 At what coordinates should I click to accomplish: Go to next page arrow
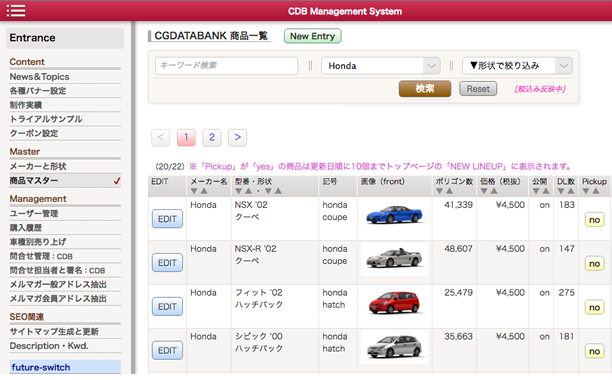coord(237,137)
